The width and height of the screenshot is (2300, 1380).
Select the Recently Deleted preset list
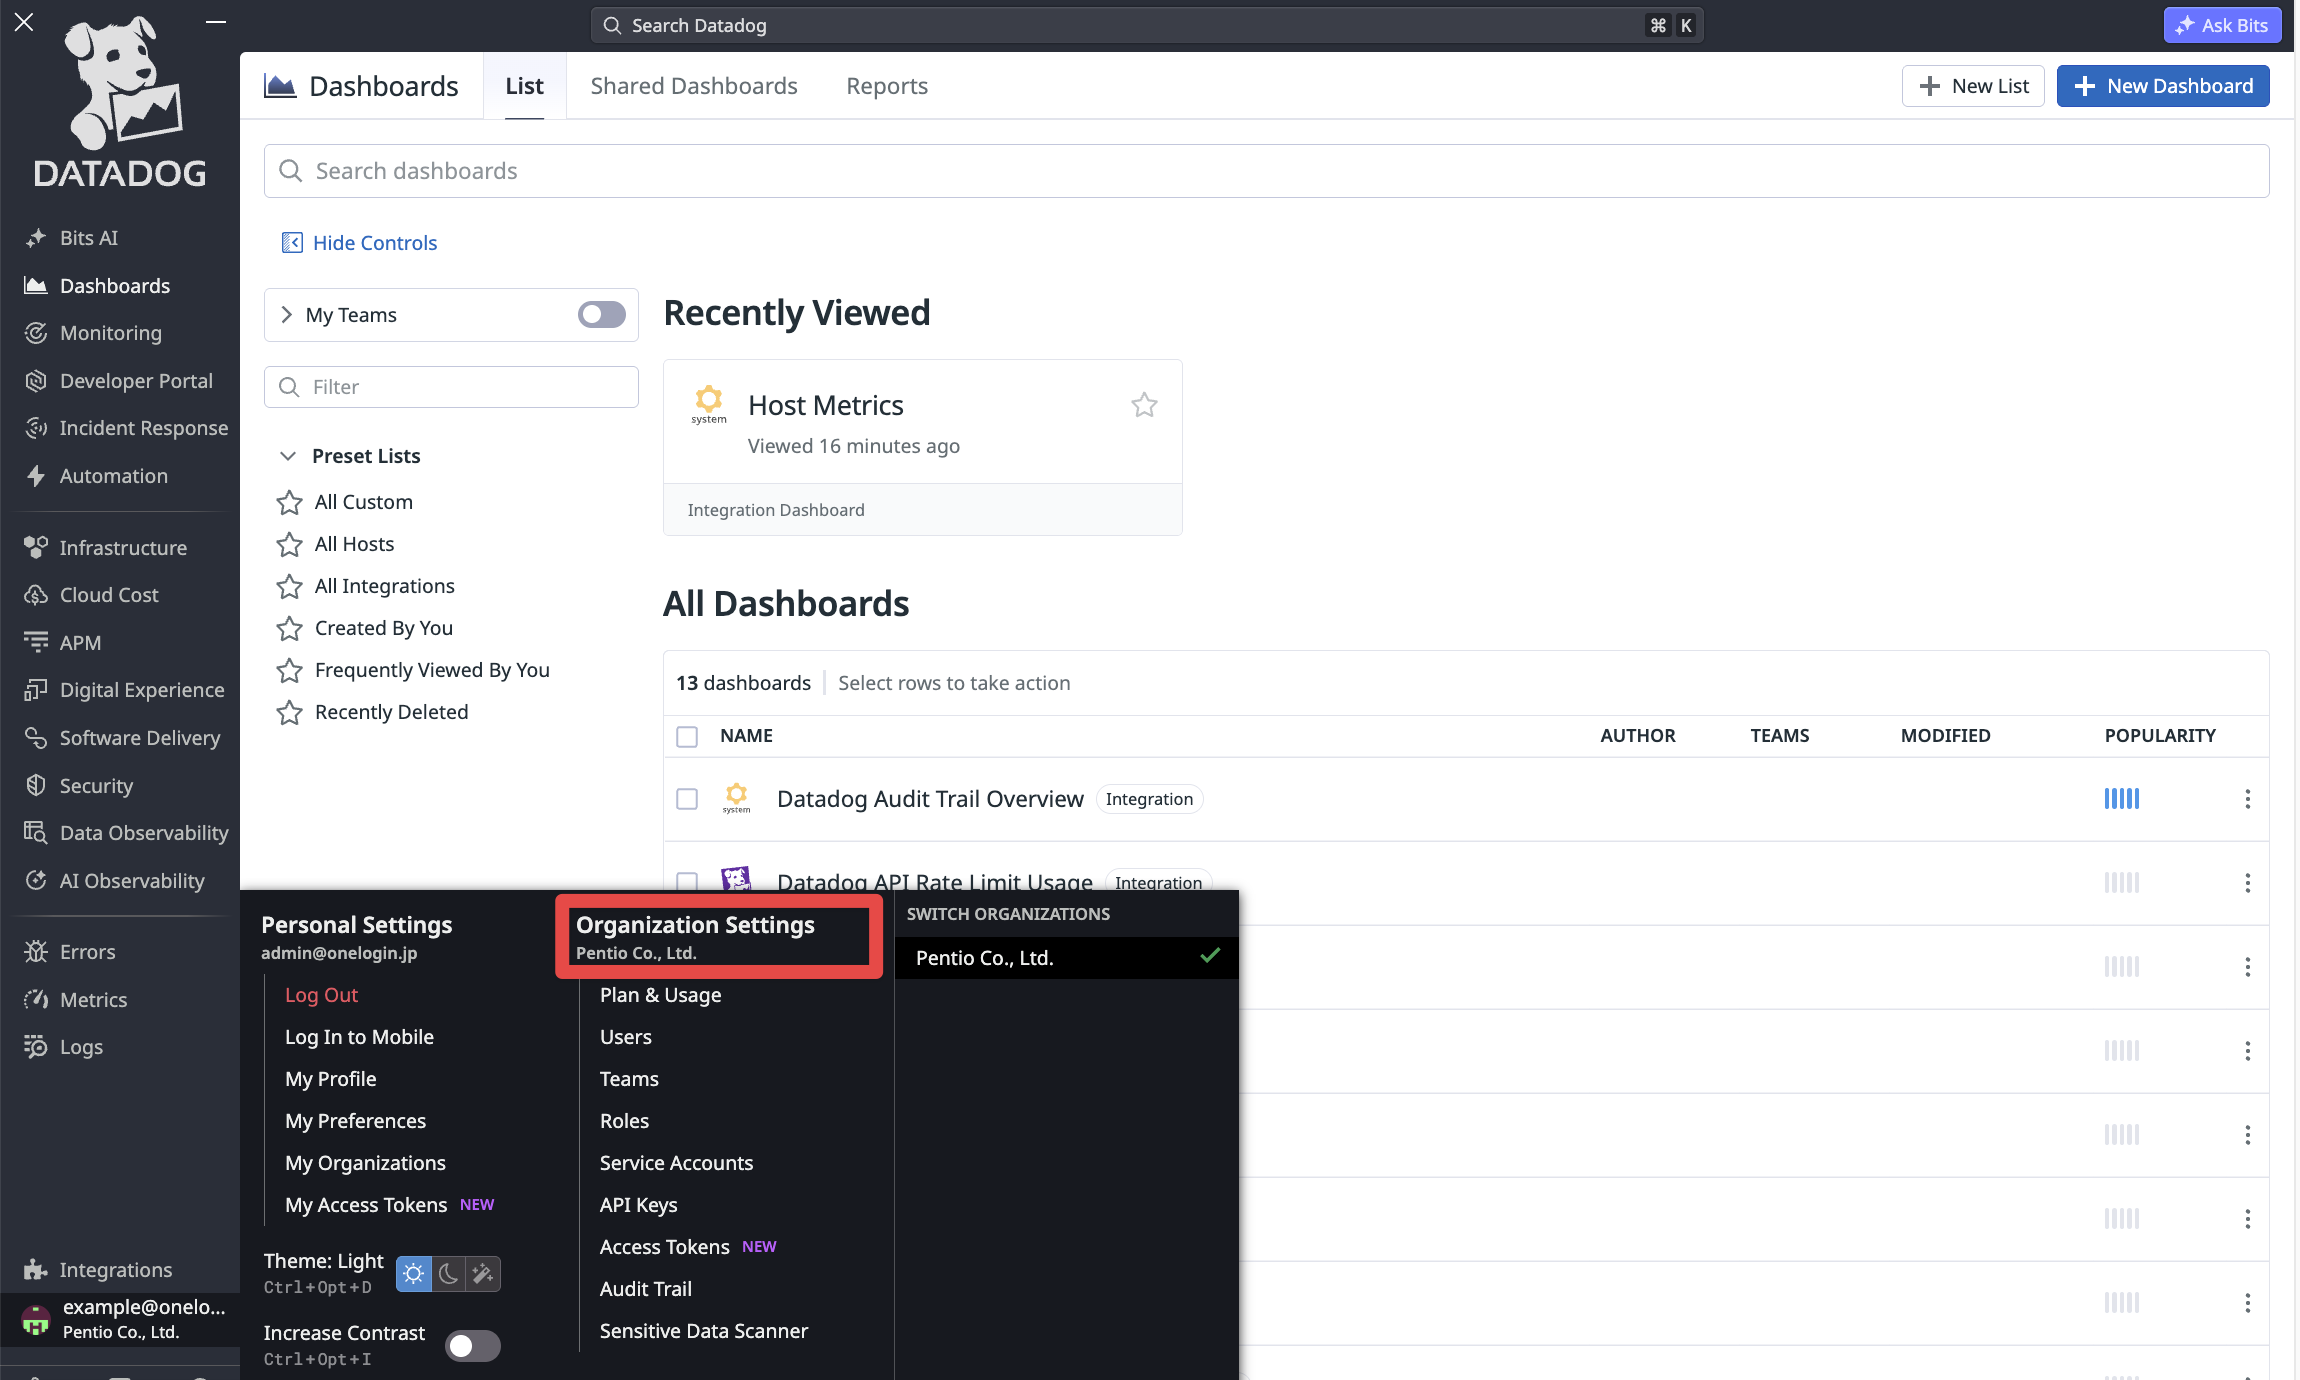[391, 712]
